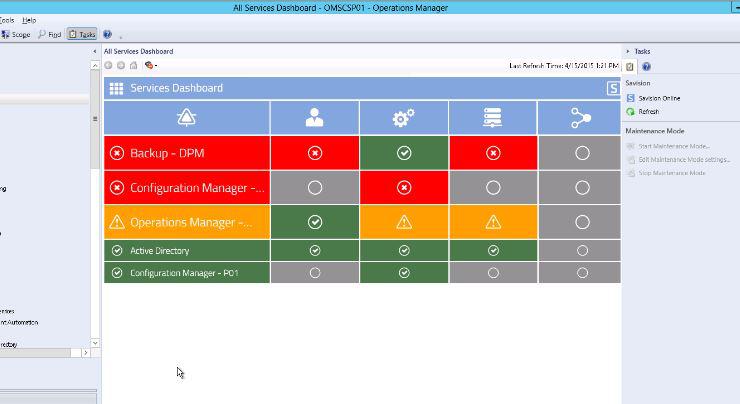This screenshot has width=740, height=404.
Task: Select Configuration Manager - PO1 row
Action: click(x=187, y=273)
